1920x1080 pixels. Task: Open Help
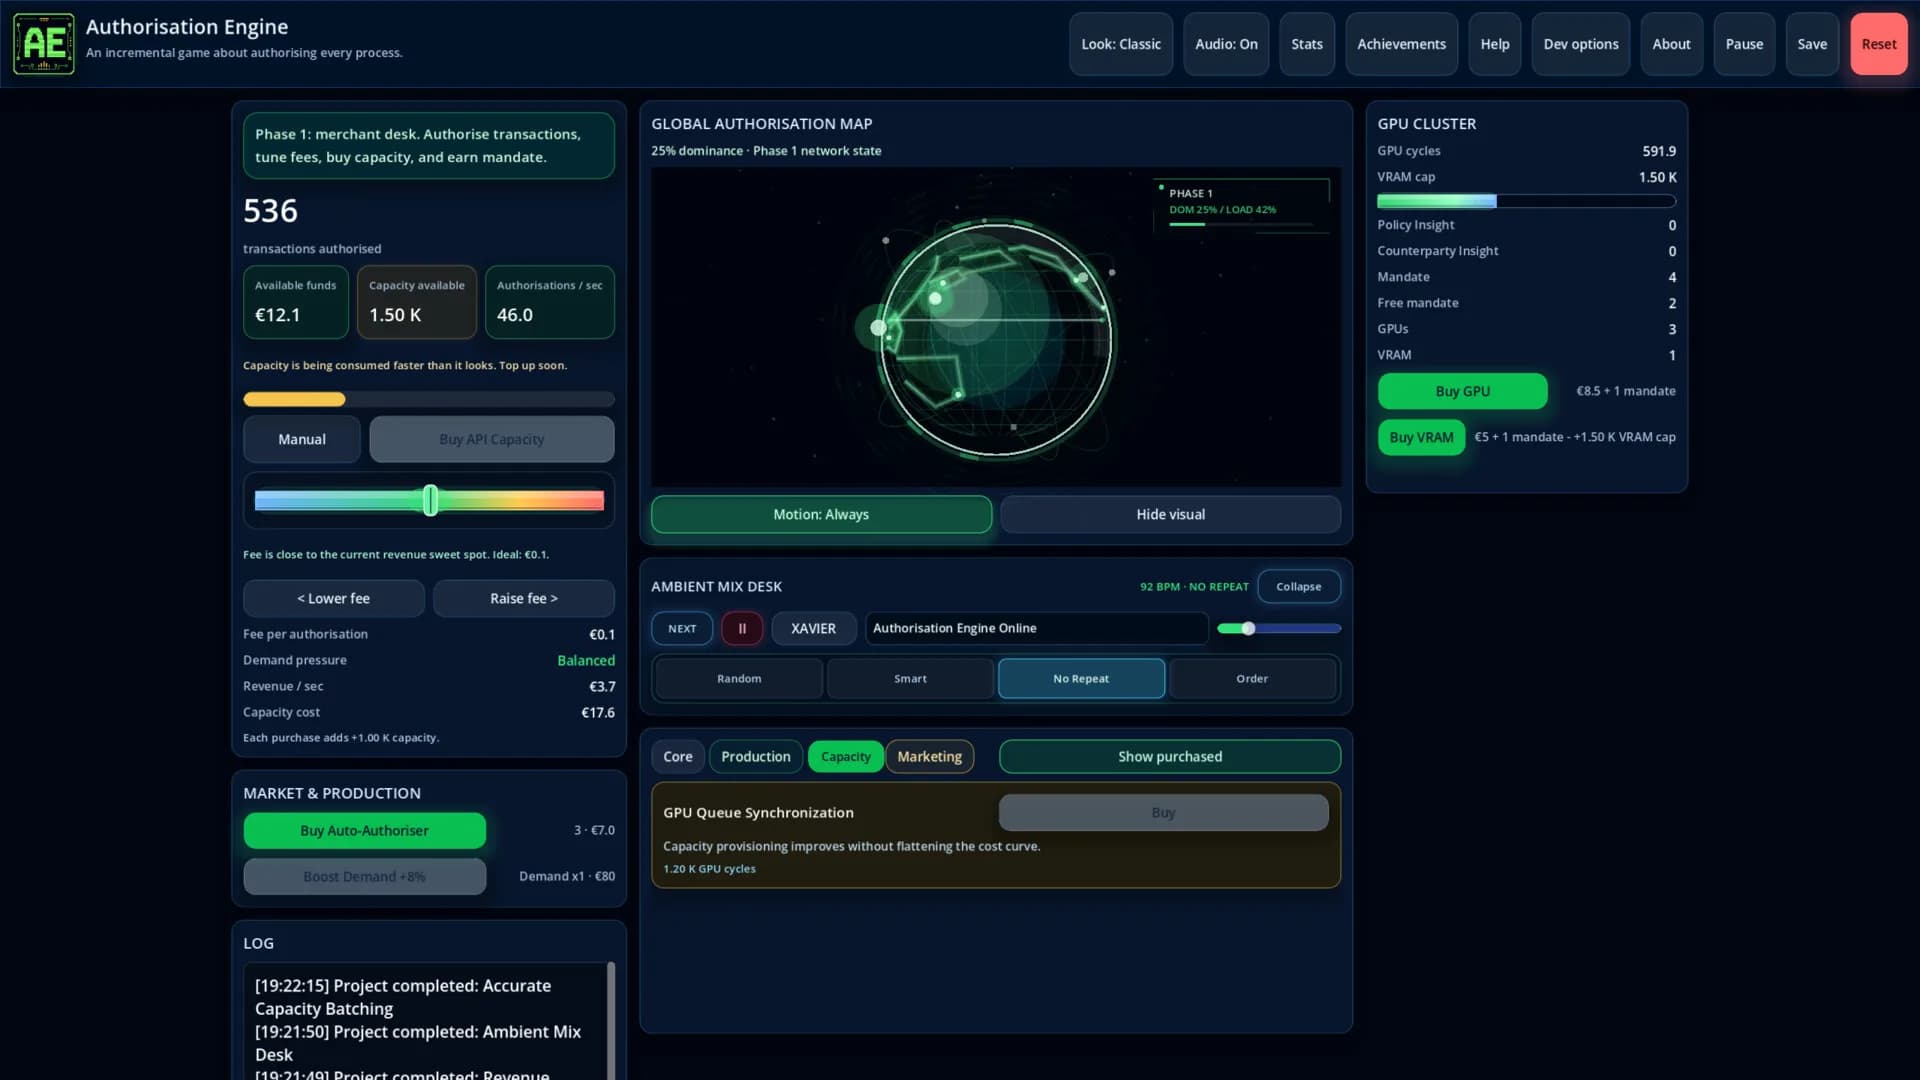pos(1495,44)
